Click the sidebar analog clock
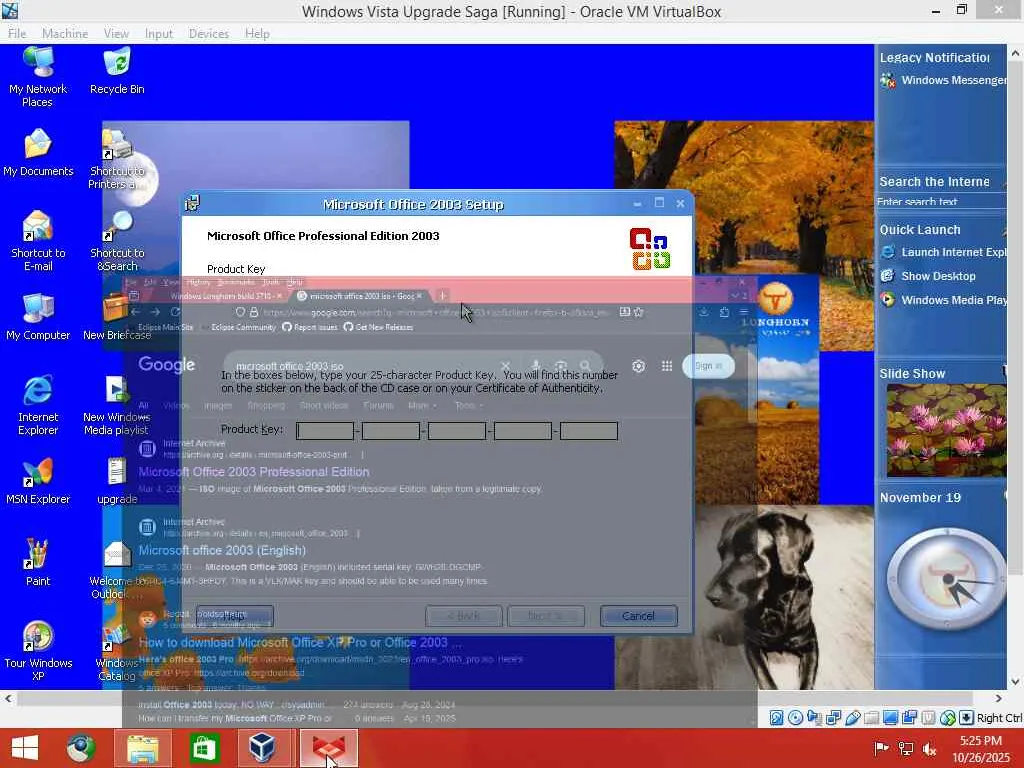 point(946,579)
